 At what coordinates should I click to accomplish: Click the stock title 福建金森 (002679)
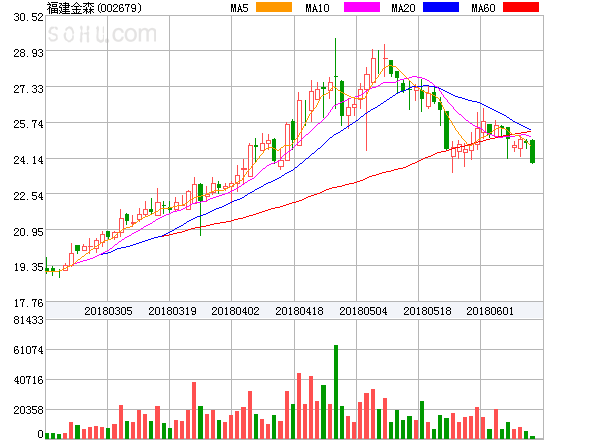coord(94,8)
